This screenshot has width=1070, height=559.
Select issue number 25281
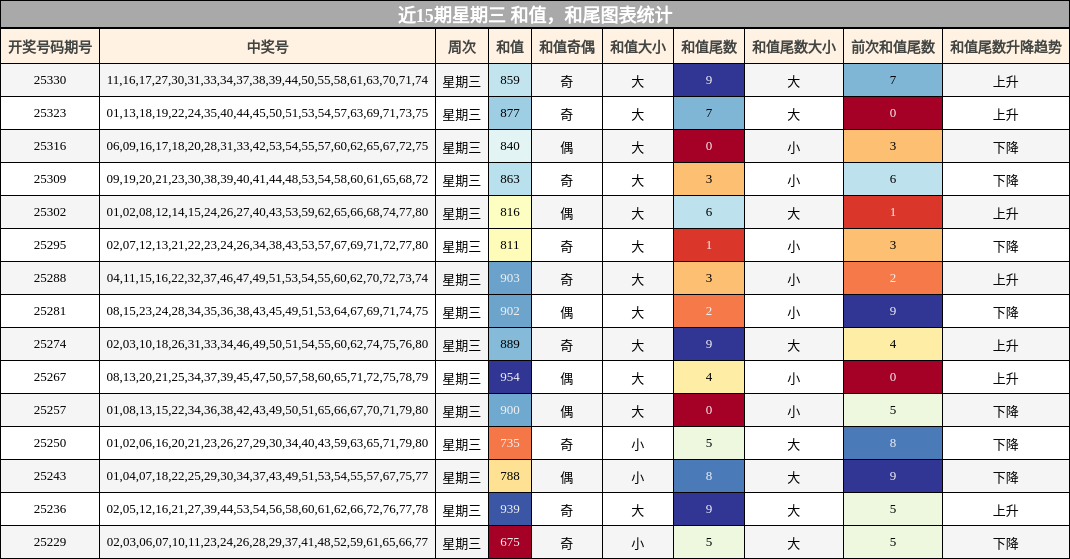click(50, 311)
